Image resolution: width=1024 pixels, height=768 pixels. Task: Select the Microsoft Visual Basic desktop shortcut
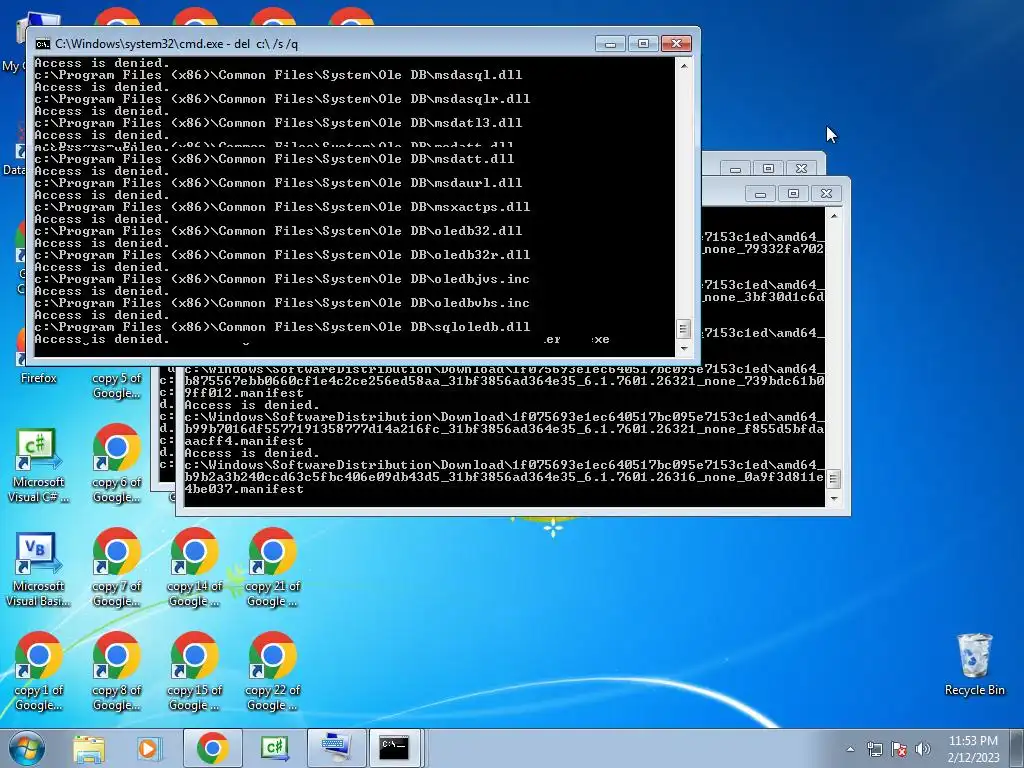pos(38,570)
